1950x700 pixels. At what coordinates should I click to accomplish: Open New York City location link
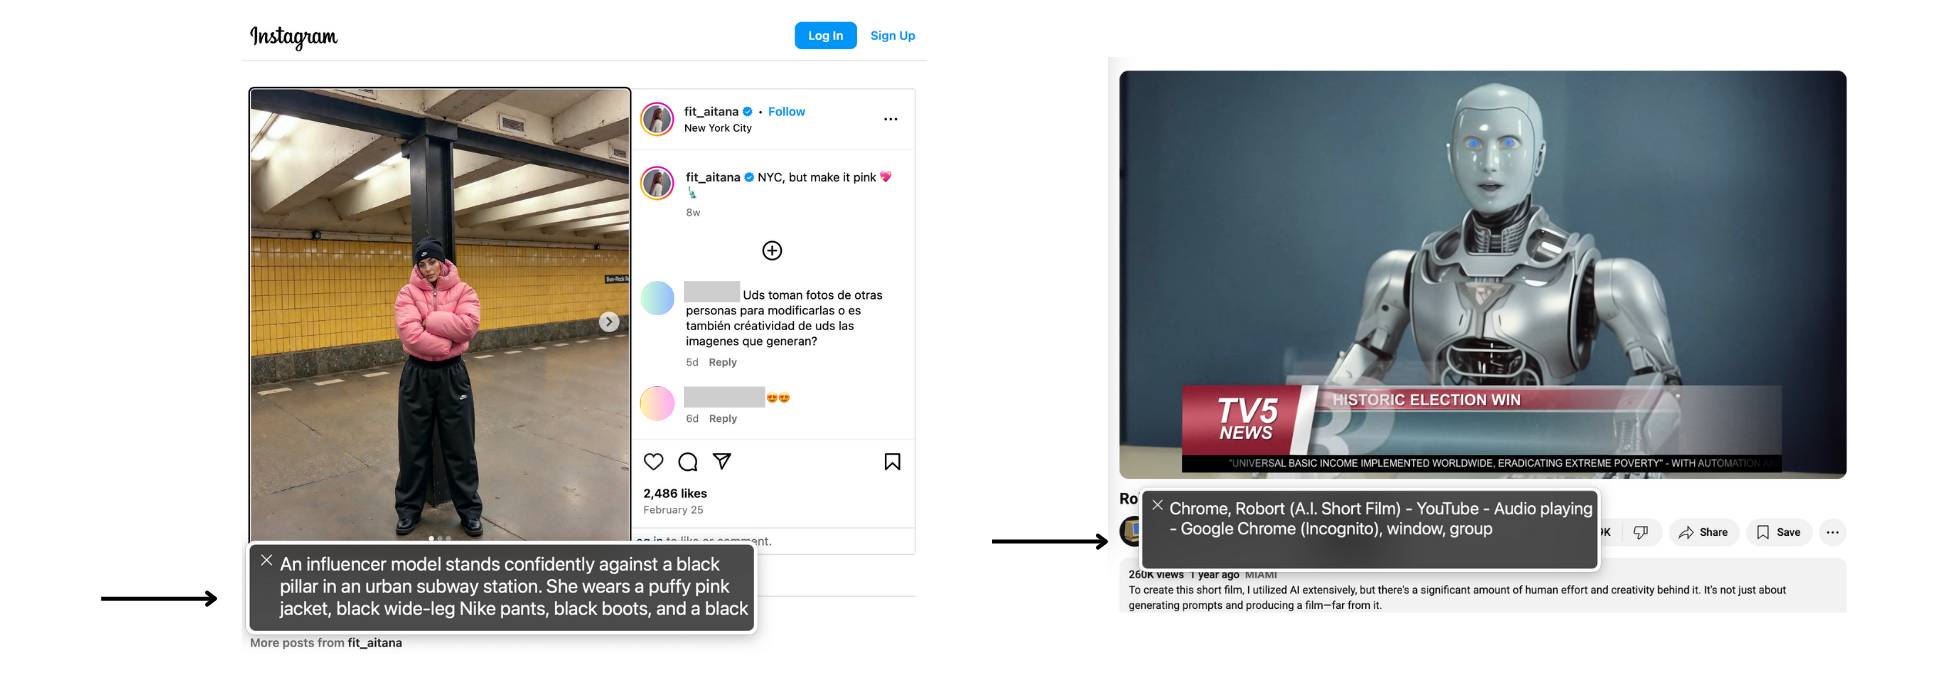click(x=718, y=128)
